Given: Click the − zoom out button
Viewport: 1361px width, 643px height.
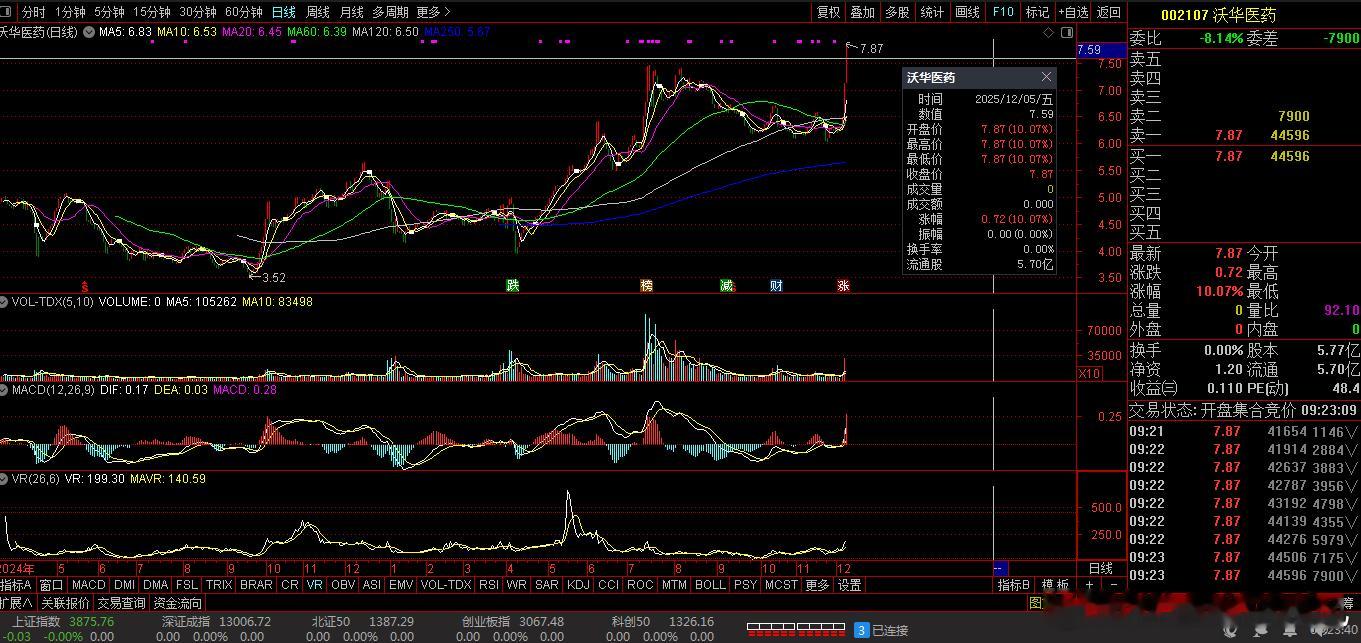Looking at the screenshot, I should click(1113, 585).
